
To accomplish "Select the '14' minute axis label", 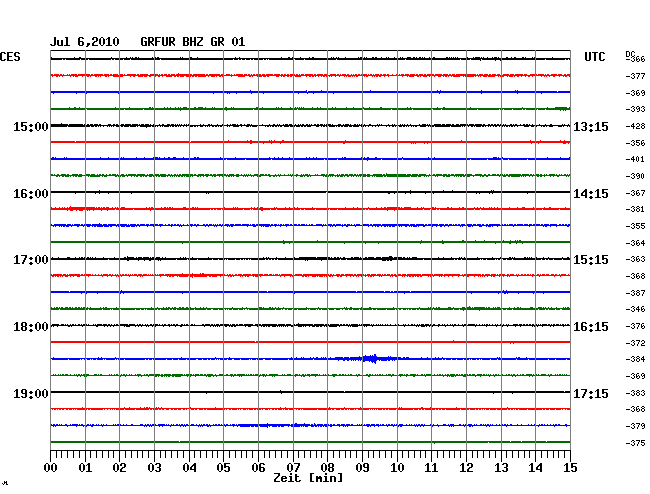I will pos(536,468).
